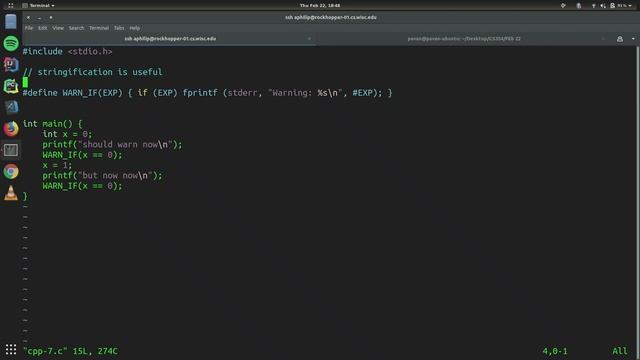The image size is (640, 360).
Task: Expand the system status menu arrow
Action: pos(630,6)
